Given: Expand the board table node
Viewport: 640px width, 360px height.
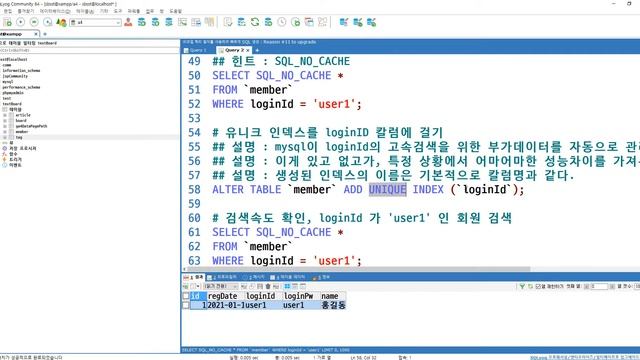Looking at the screenshot, I should [5, 121].
